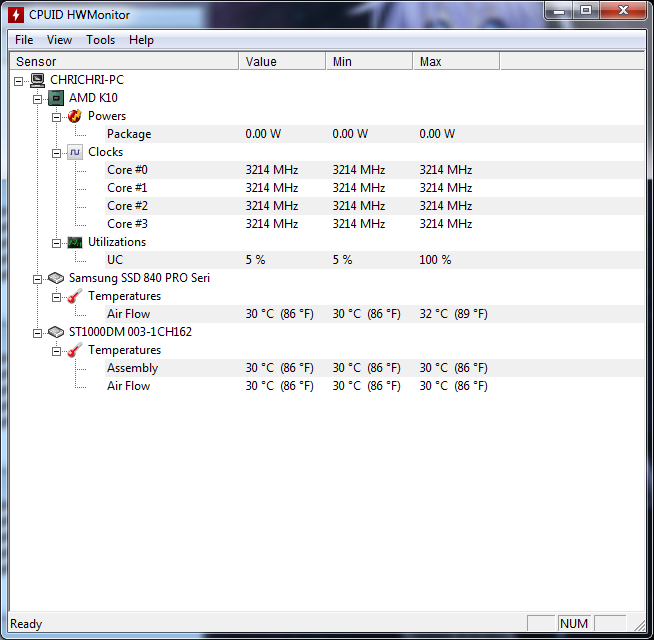Minimize the HWMonitor window

coord(559,10)
